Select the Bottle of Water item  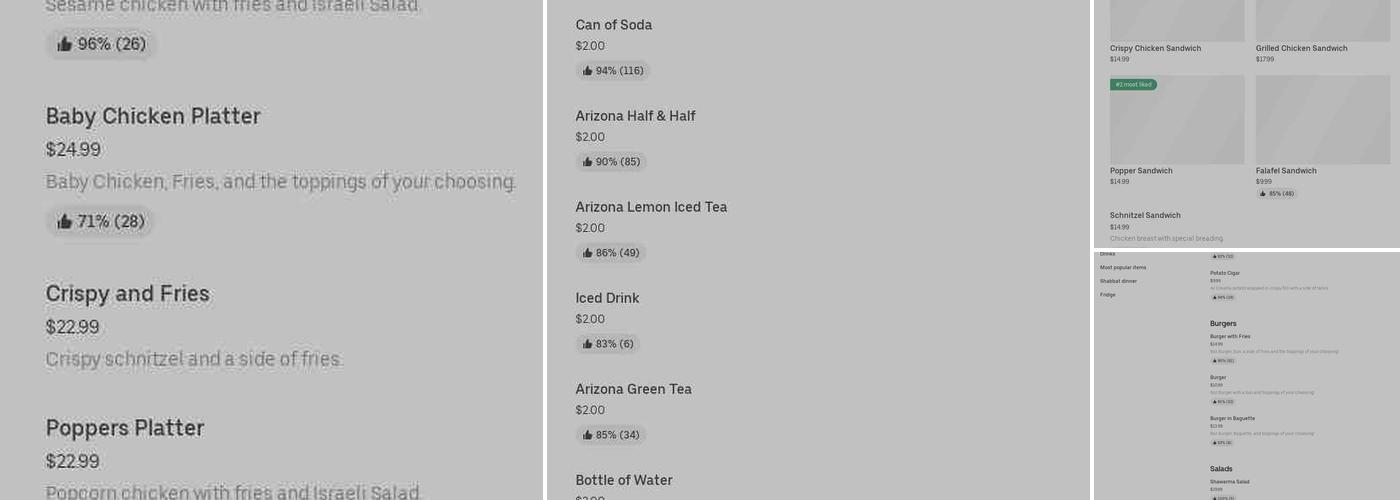624,480
